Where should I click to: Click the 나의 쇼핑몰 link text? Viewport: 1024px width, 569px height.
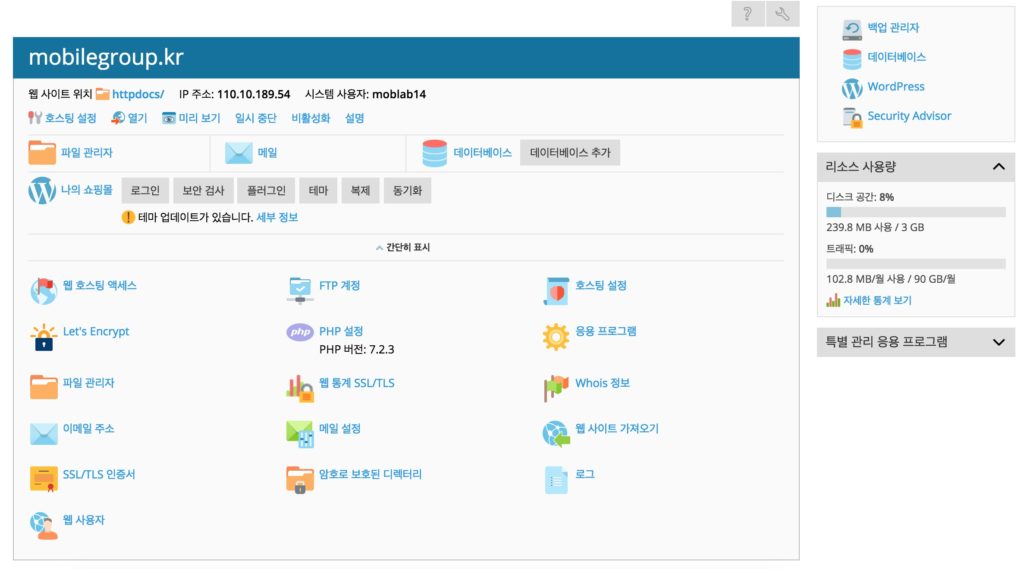coord(86,190)
